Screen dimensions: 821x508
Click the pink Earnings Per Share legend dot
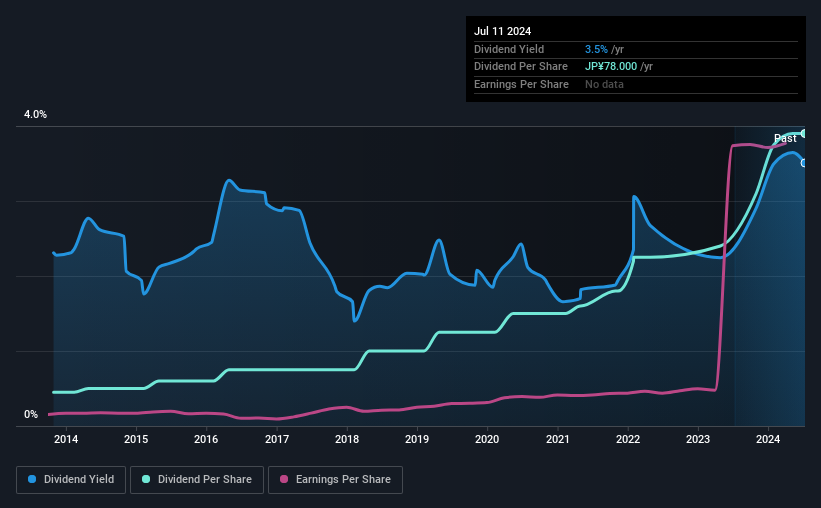pyautogui.click(x=284, y=479)
